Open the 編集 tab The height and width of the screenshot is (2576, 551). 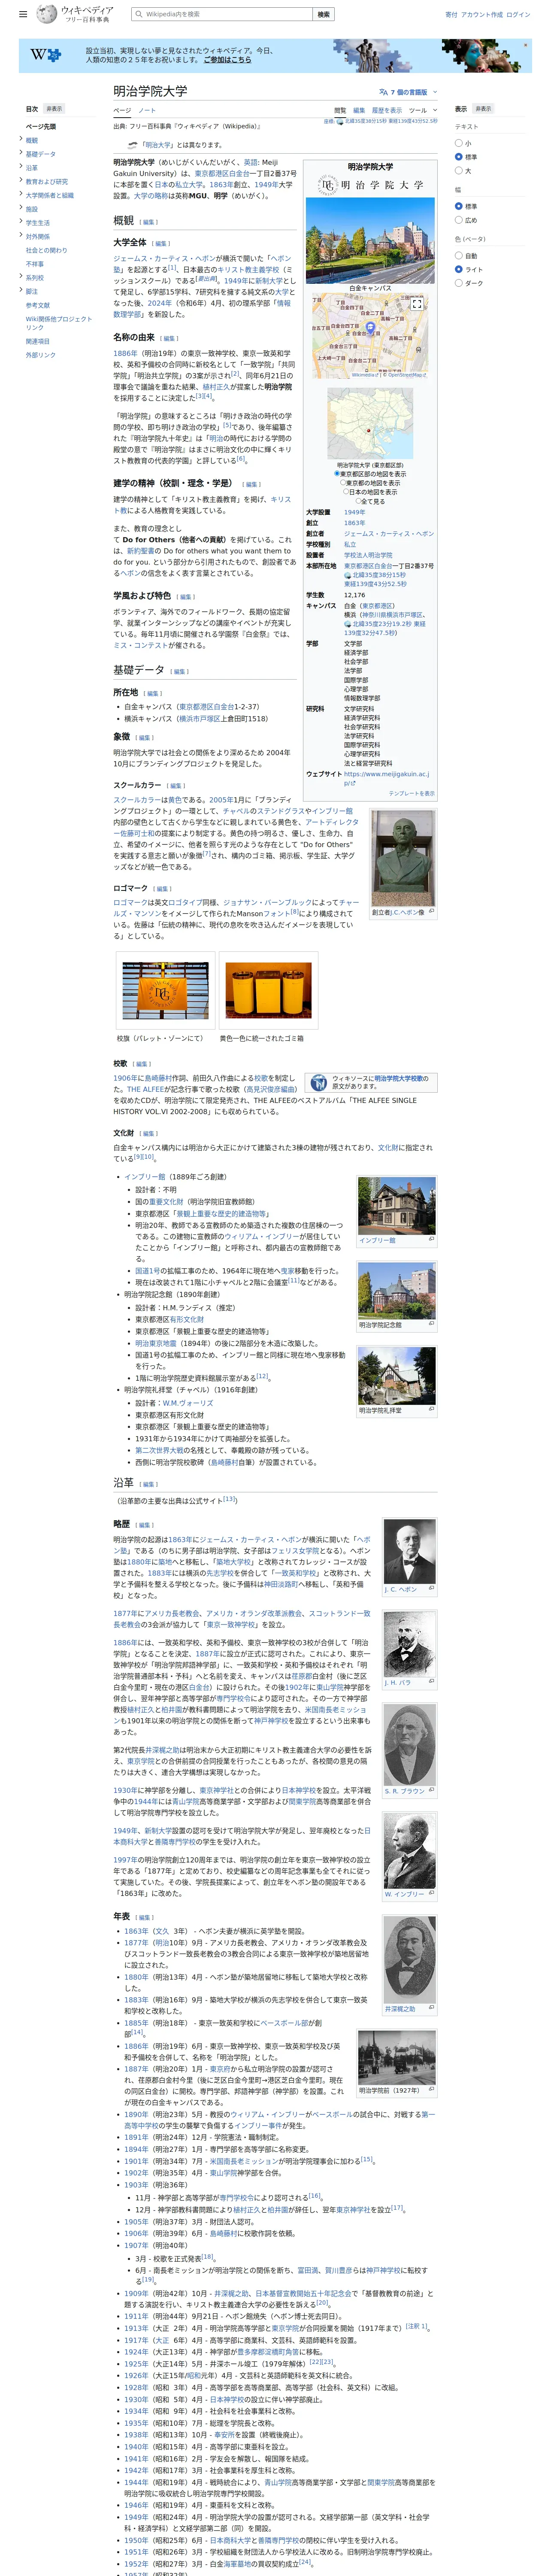click(359, 110)
